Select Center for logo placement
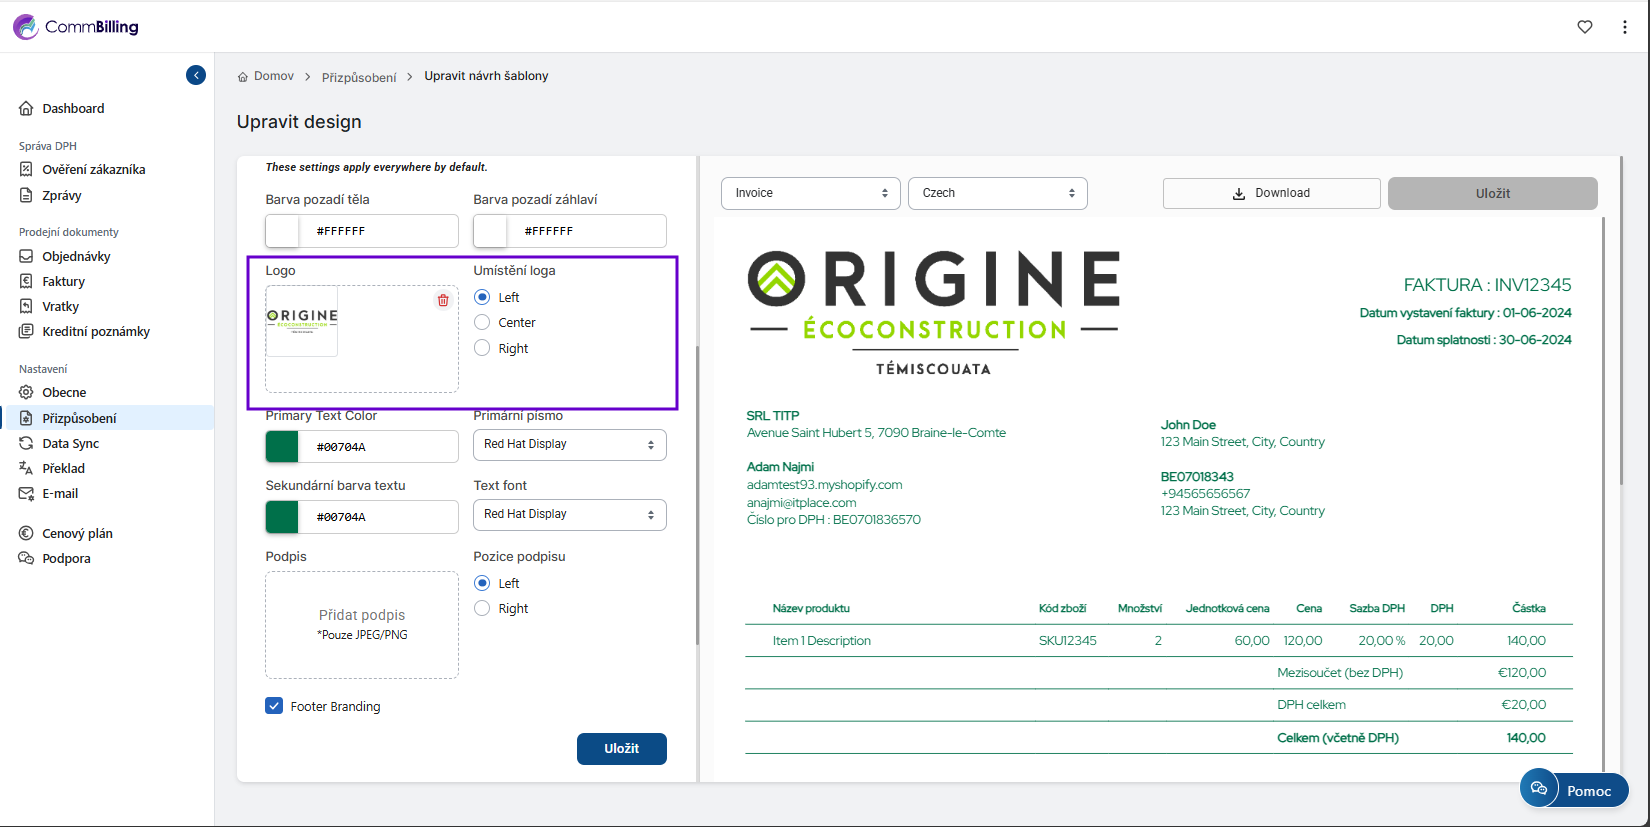Image resolution: width=1650 pixels, height=827 pixels. click(482, 322)
